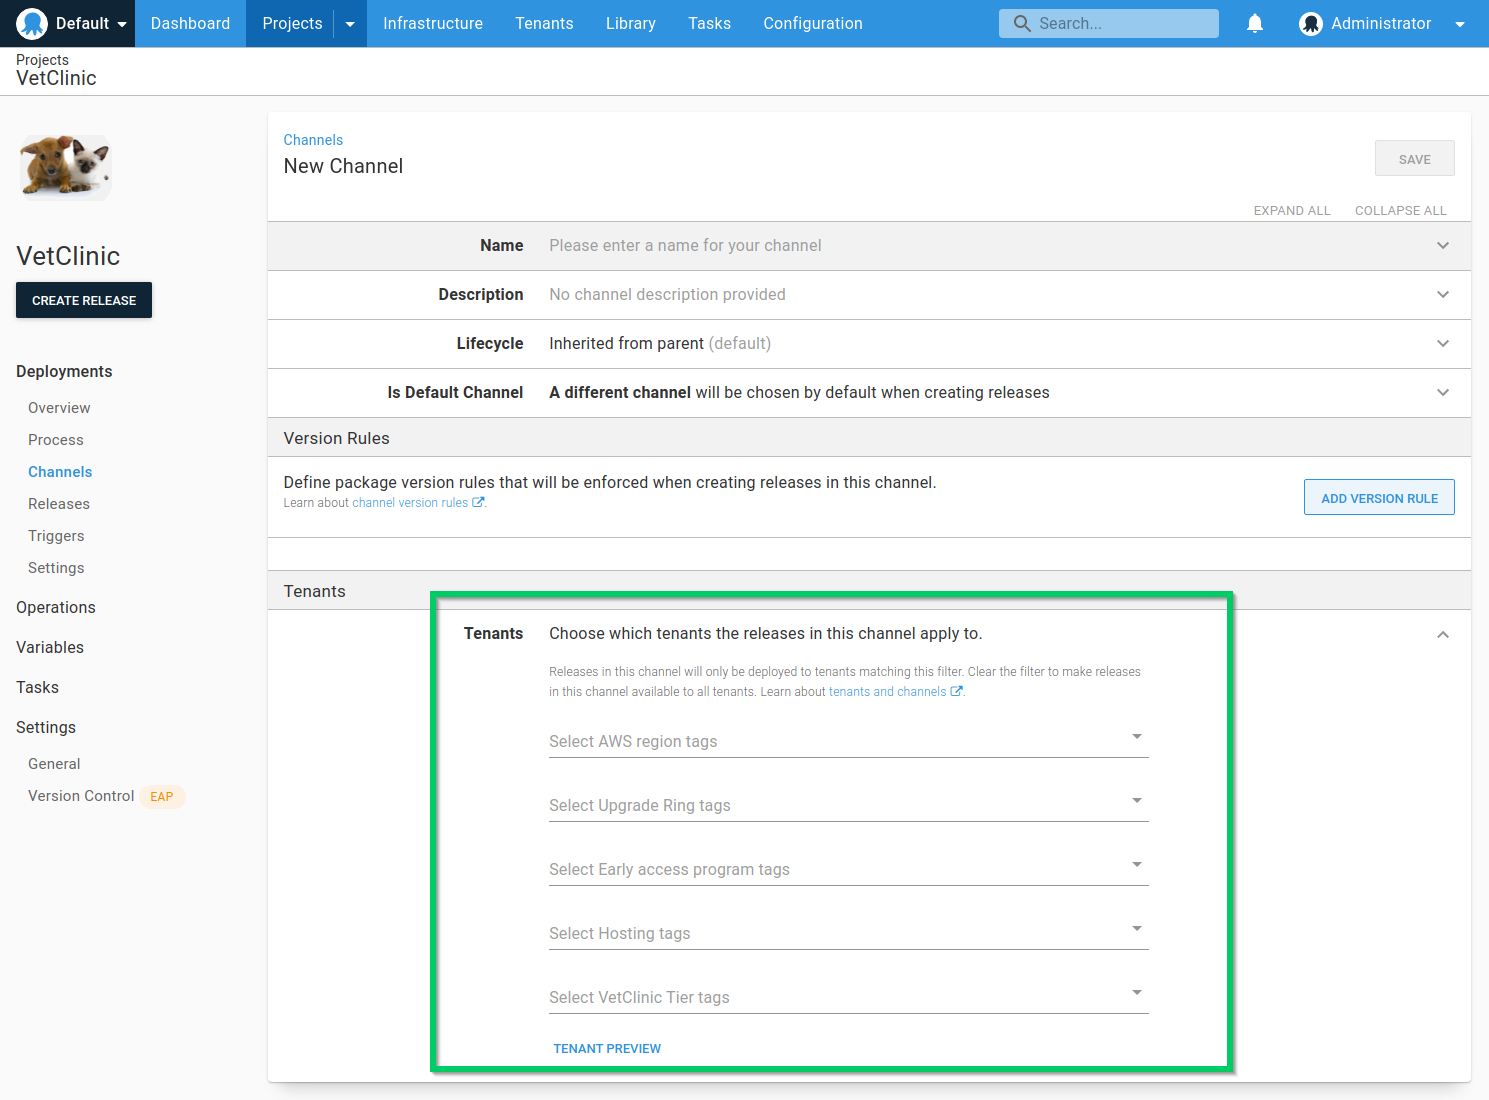Image resolution: width=1489 pixels, height=1100 pixels.
Task: Expand the Name section chevron
Action: pyautogui.click(x=1442, y=246)
